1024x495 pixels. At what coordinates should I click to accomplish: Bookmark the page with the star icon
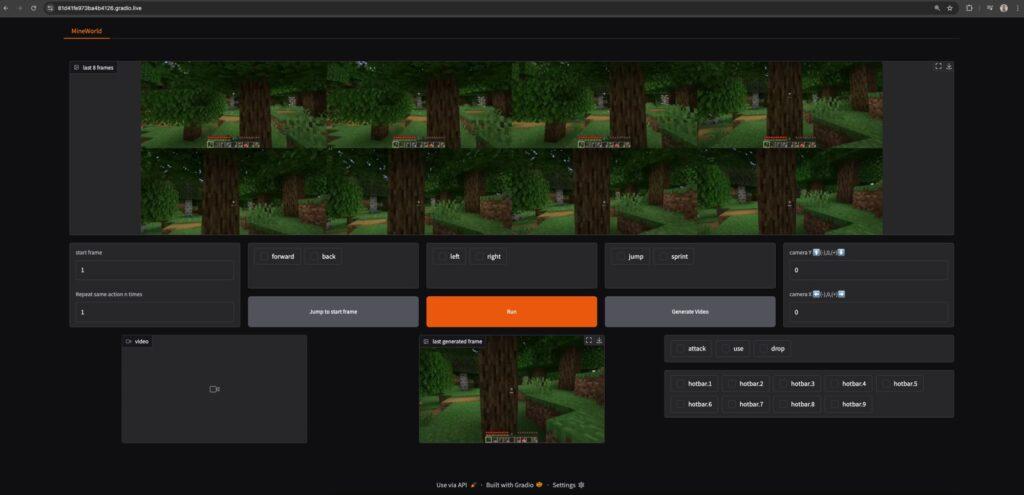[x=950, y=8]
